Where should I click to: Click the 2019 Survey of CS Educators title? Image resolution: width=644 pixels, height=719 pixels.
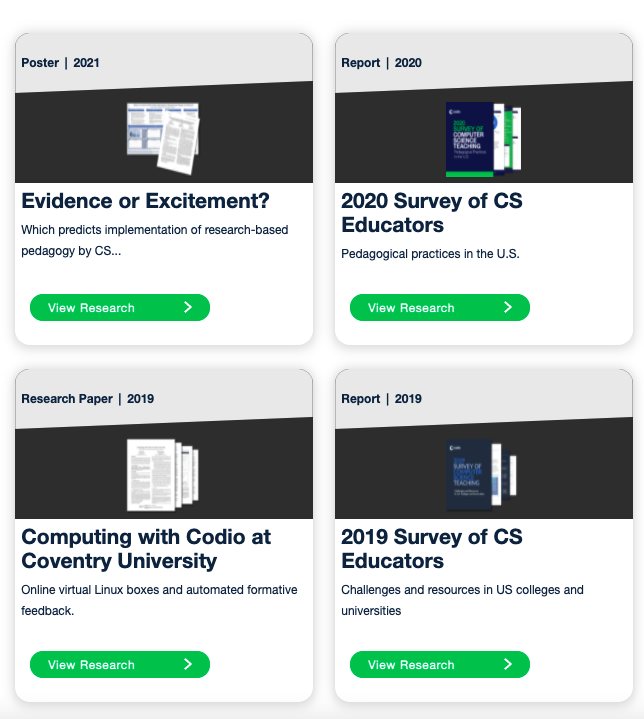[x=432, y=549]
